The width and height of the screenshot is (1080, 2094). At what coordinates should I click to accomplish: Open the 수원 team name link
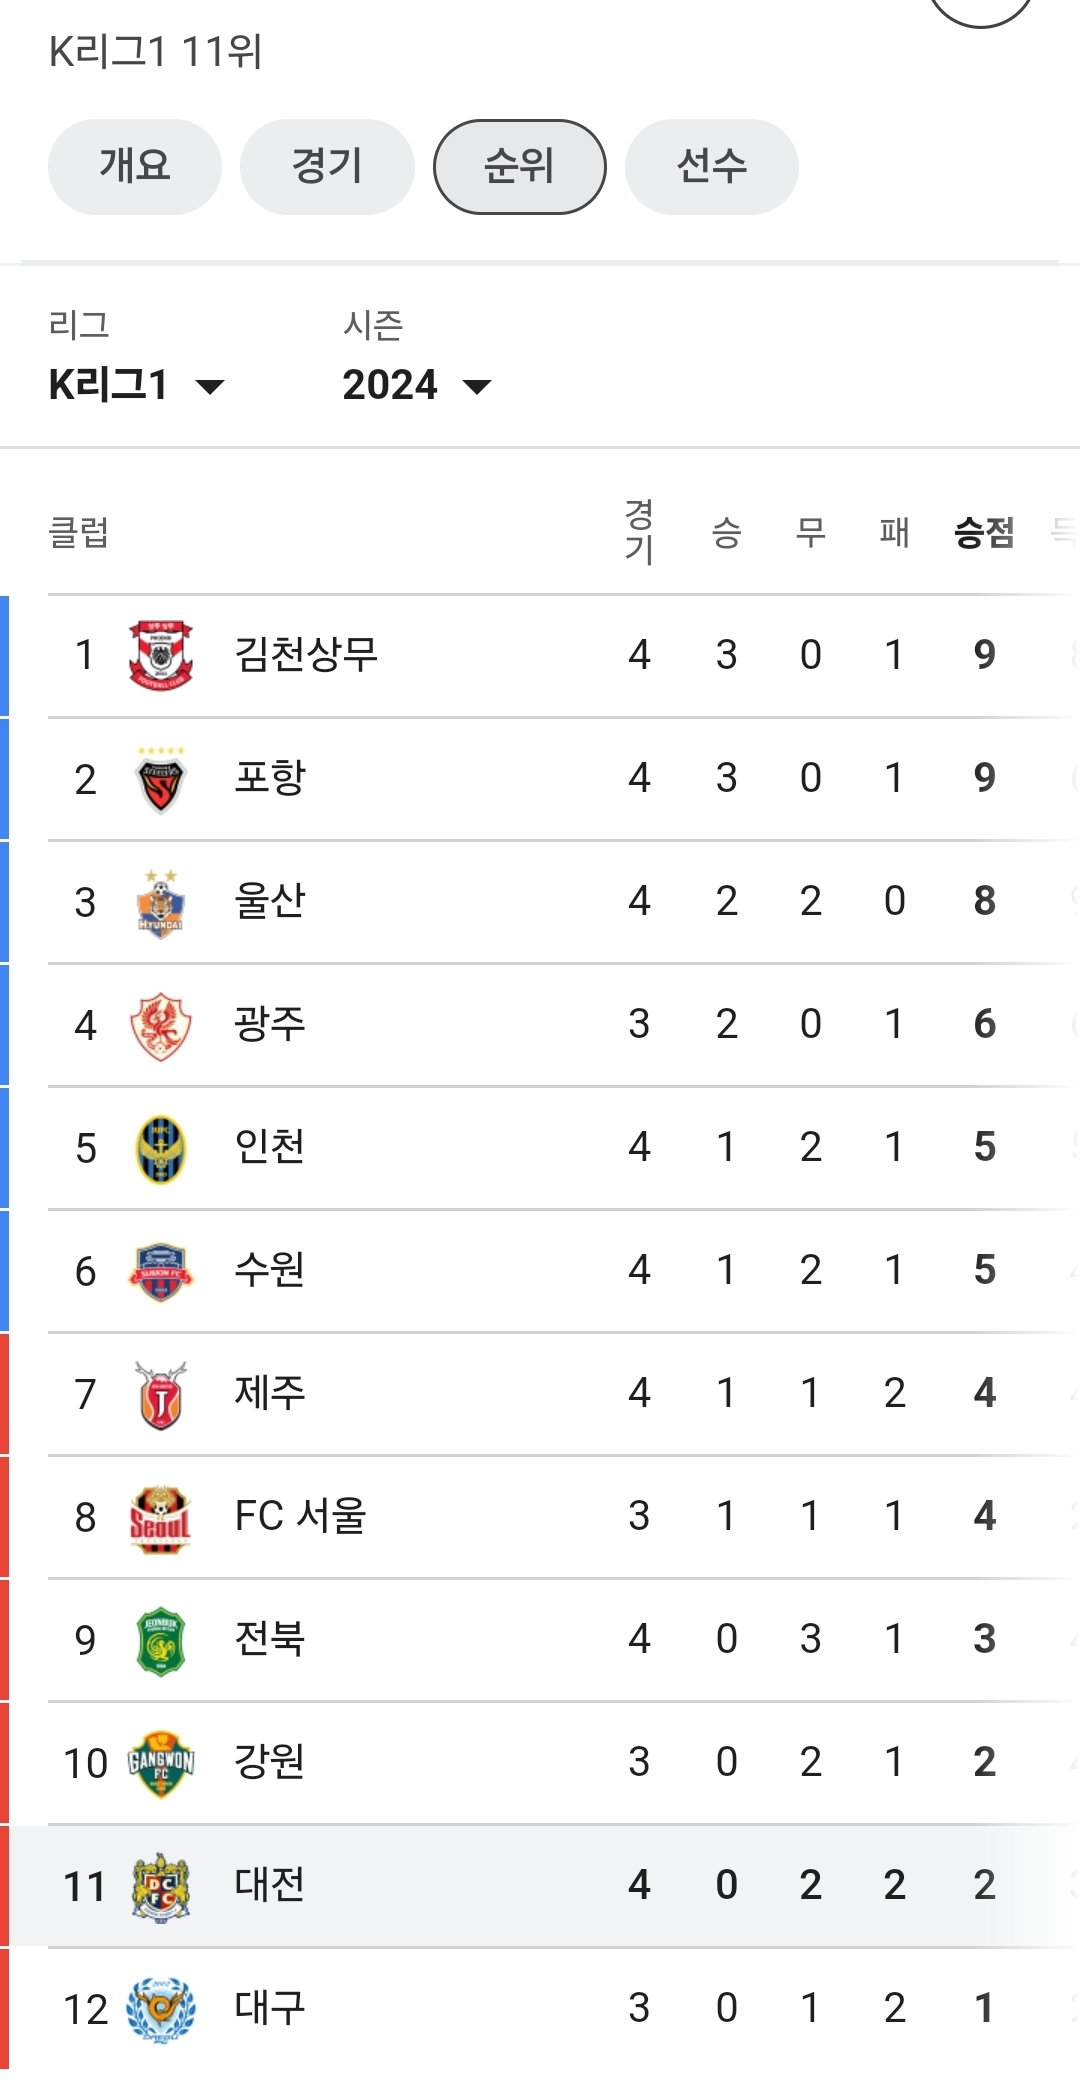coord(270,1271)
